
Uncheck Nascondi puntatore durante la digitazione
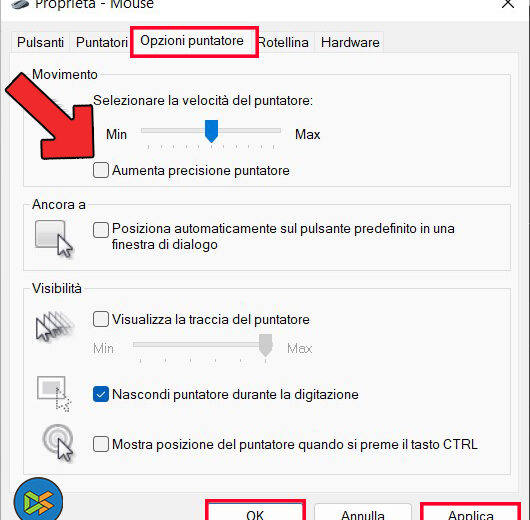pyautogui.click(x=101, y=394)
